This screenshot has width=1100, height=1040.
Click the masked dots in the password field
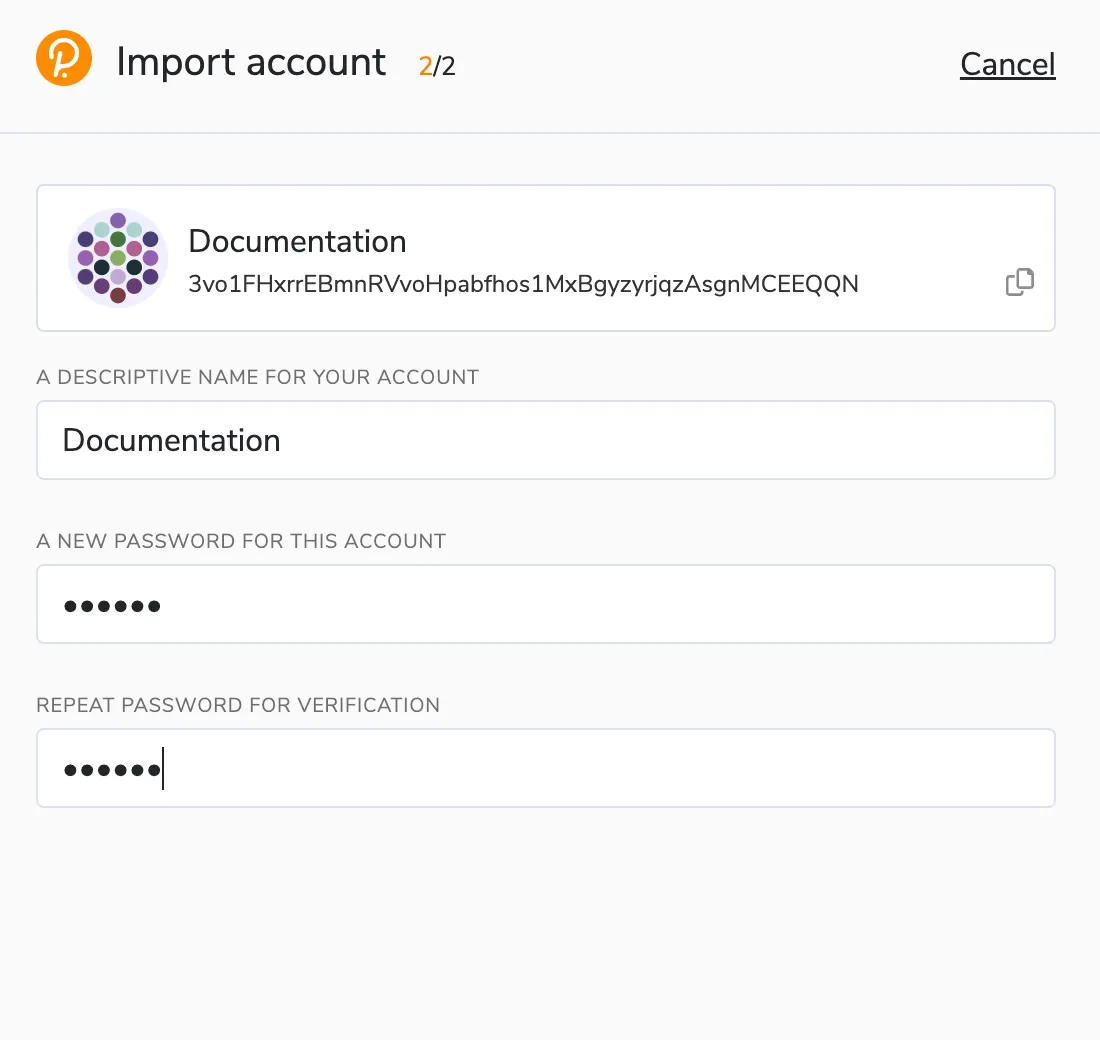[x=111, y=604]
